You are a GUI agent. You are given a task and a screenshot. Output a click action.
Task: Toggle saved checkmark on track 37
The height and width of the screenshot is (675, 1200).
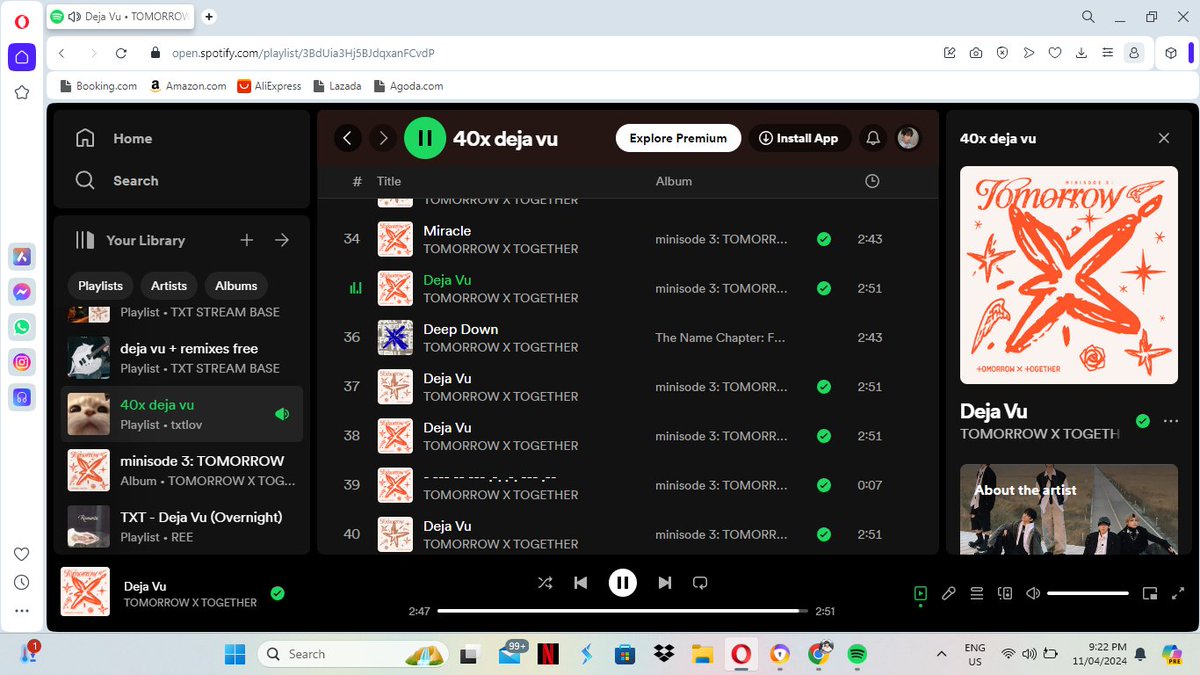coord(823,386)
